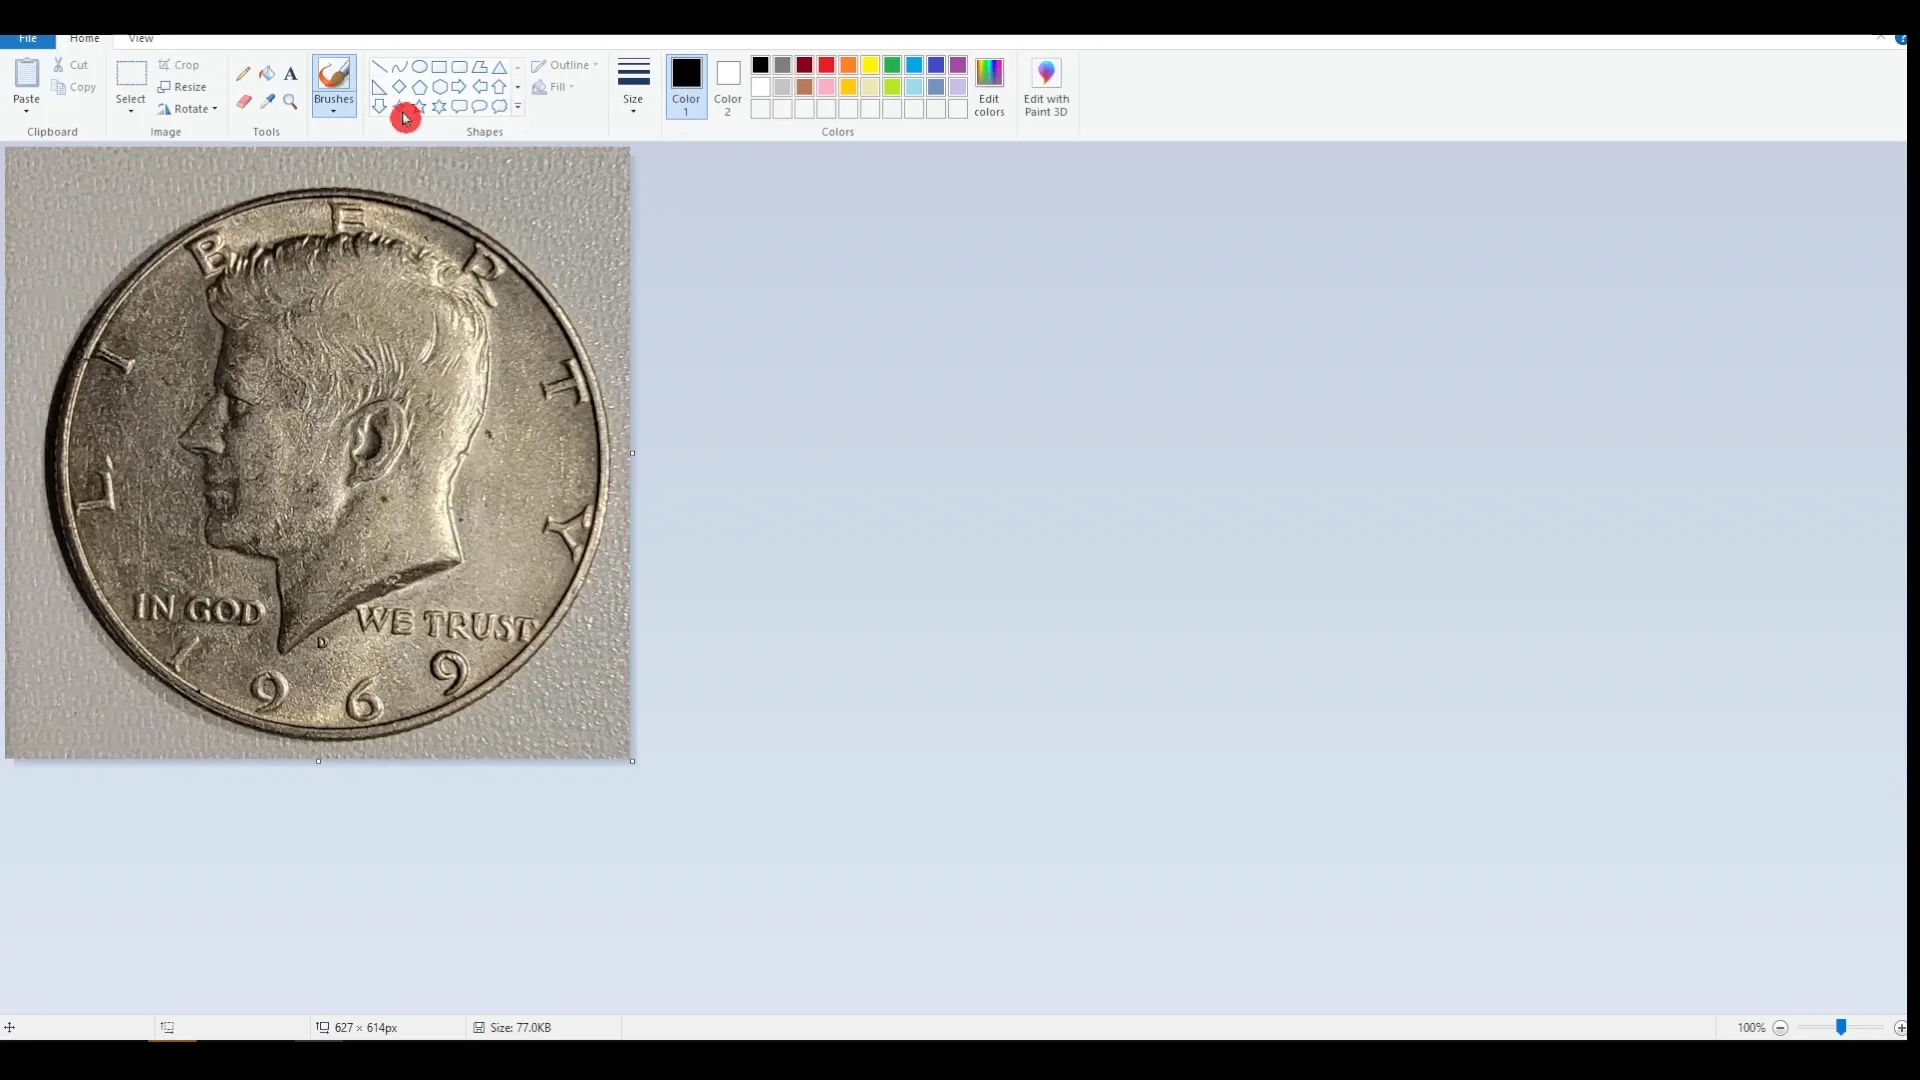Select the Pencil tool
This screenshot has height=1080, width=1920.
coord(243,73)
